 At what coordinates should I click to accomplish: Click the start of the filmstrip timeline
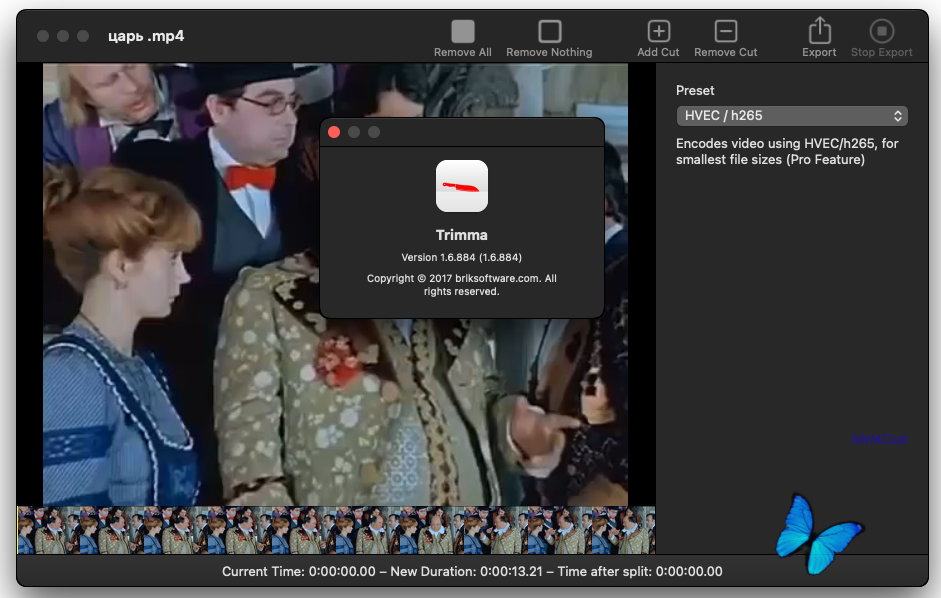pyautogui.click(x=22, y=530)
